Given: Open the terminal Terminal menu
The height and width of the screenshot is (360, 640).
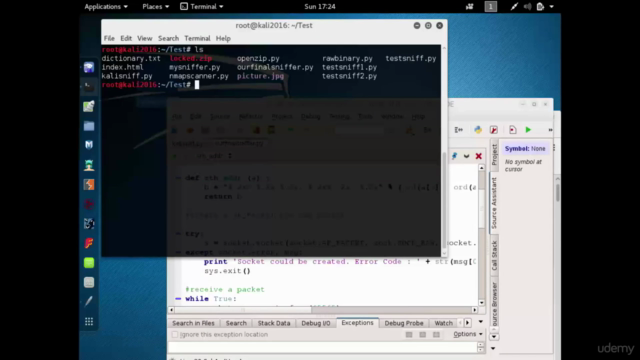Looking at the screenshot, I should point(197,38).
